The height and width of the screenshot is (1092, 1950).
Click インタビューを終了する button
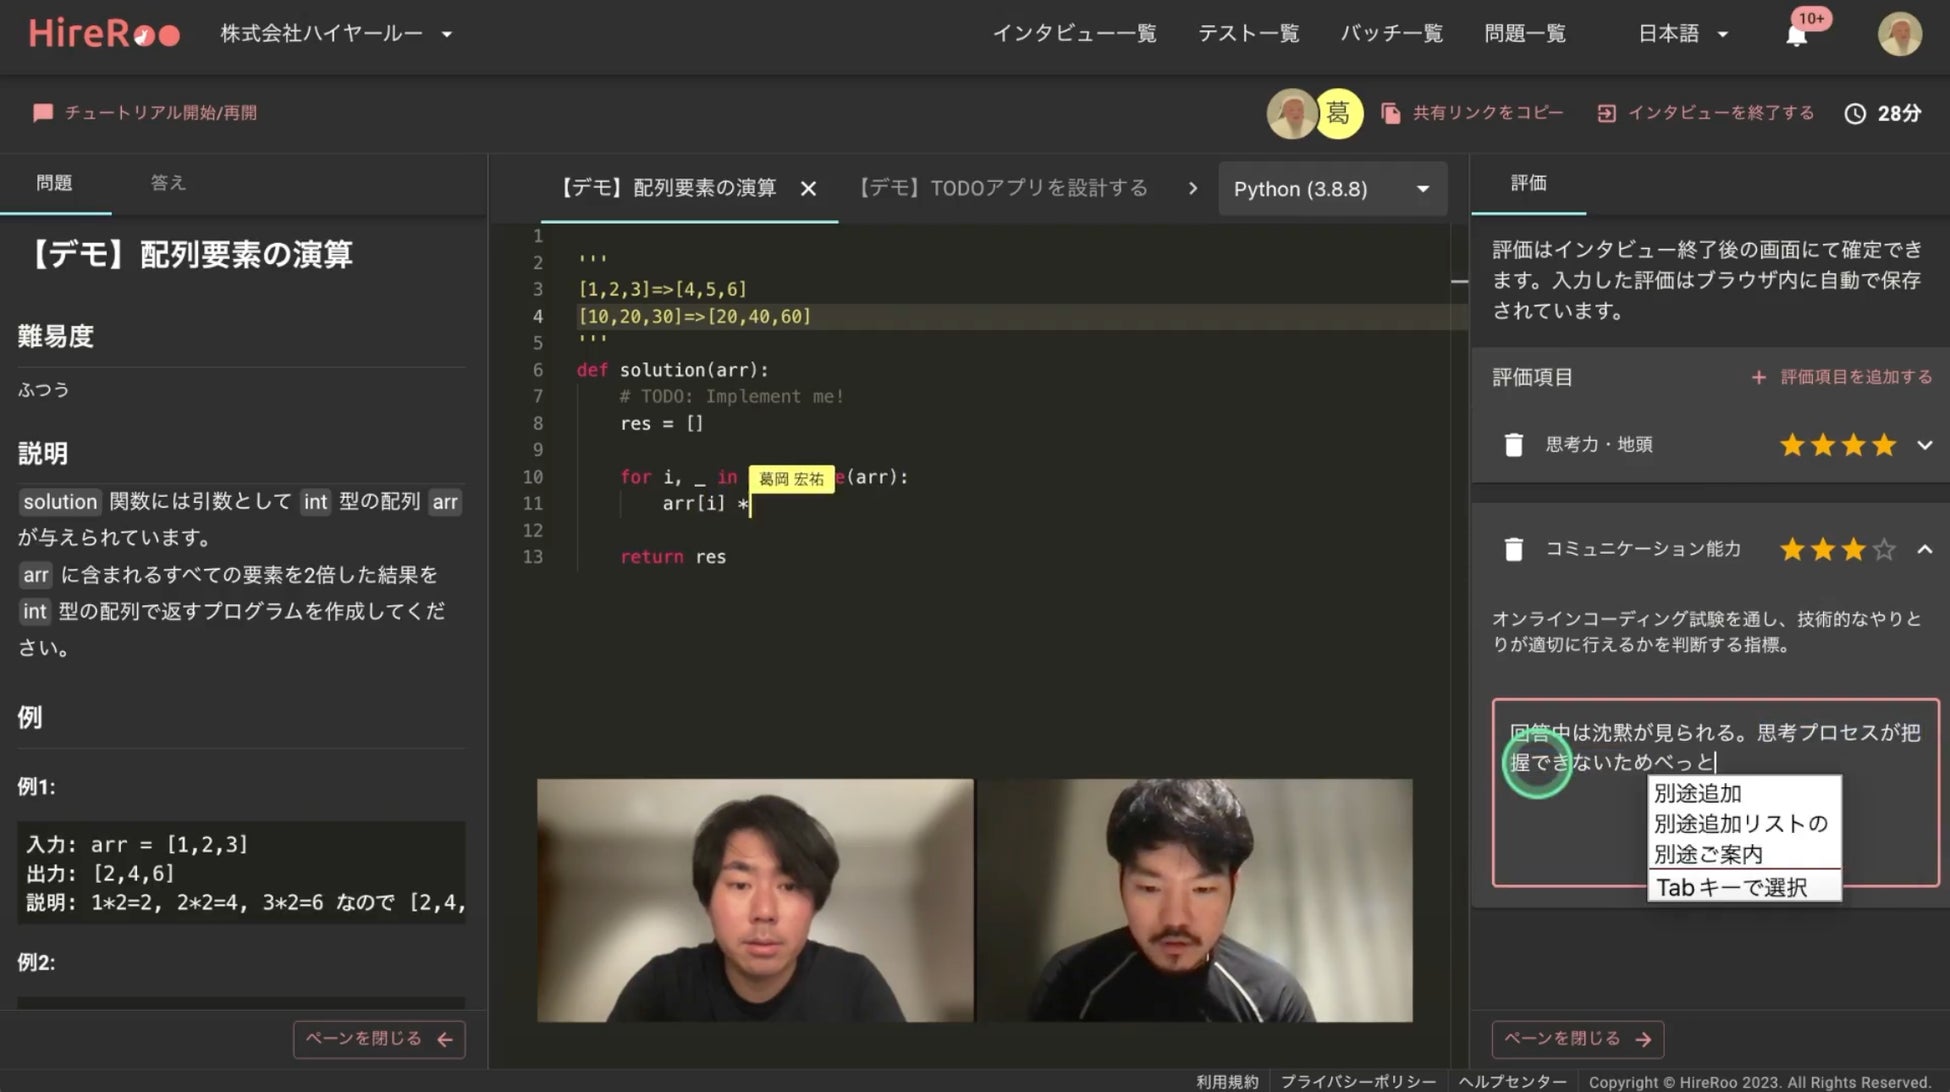tap(1708, 113)
